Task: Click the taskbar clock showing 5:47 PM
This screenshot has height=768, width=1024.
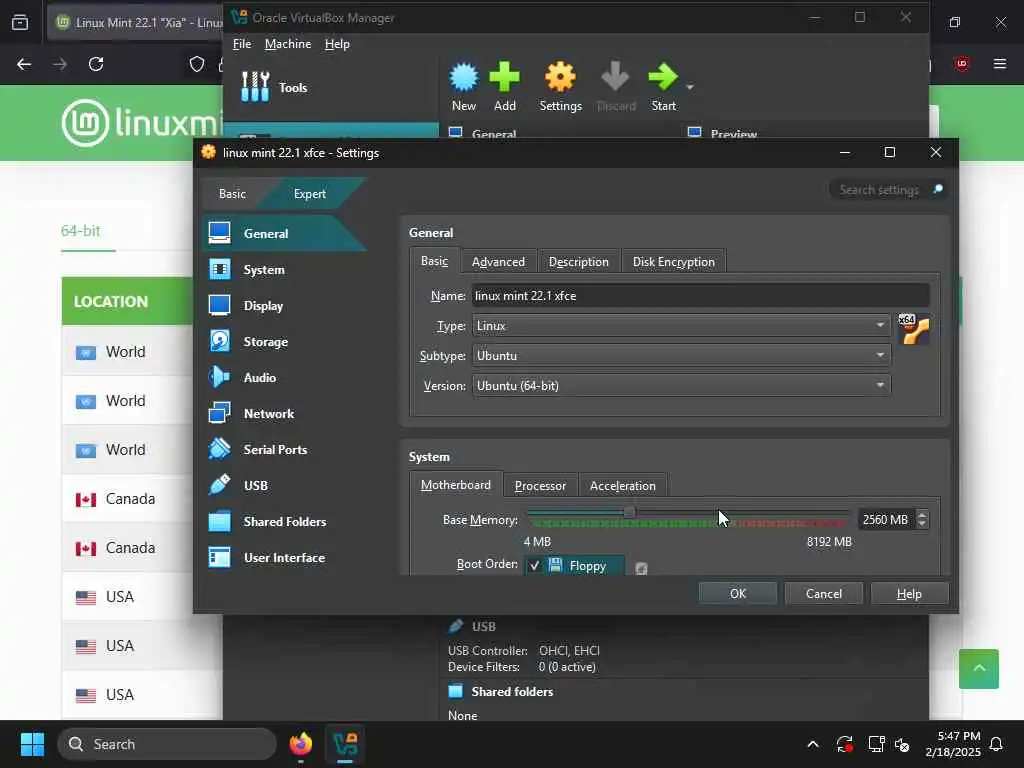Action: click(953, 744)
